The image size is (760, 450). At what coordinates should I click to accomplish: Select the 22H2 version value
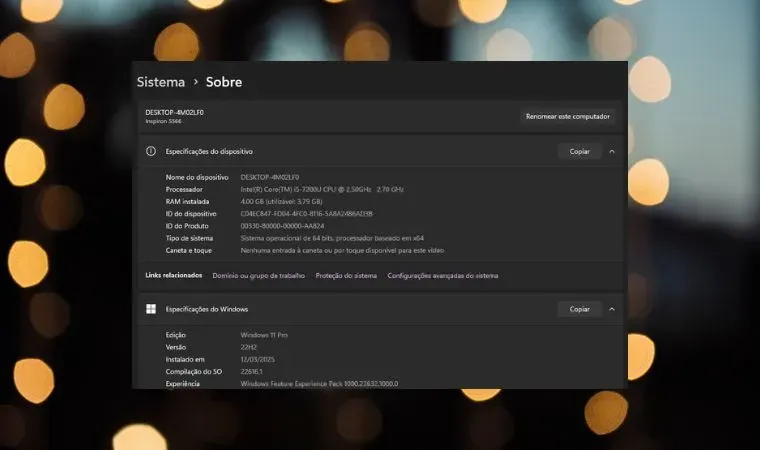click(x=249, y=347)
